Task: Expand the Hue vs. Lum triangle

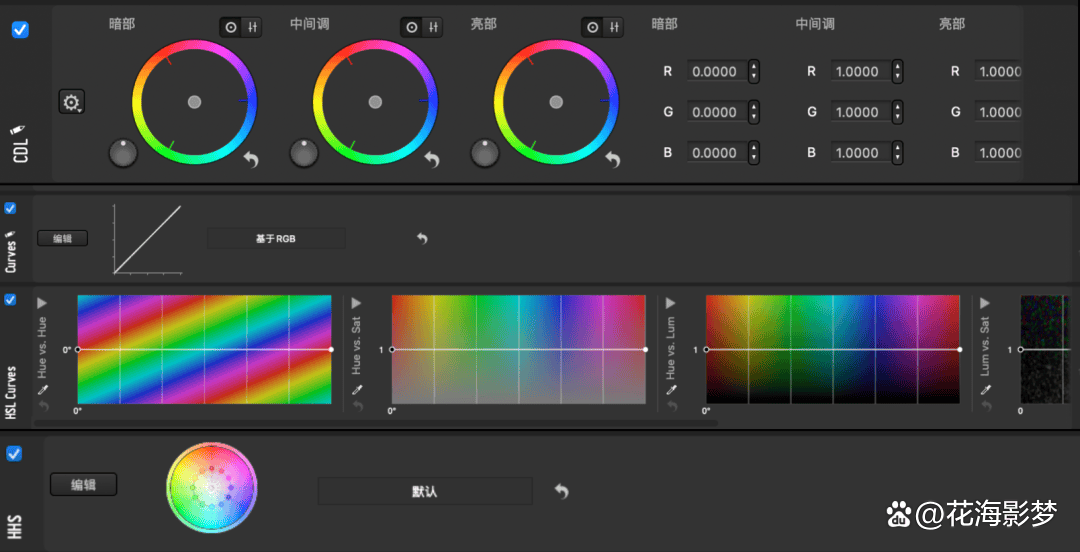Action: click(671, 303)
